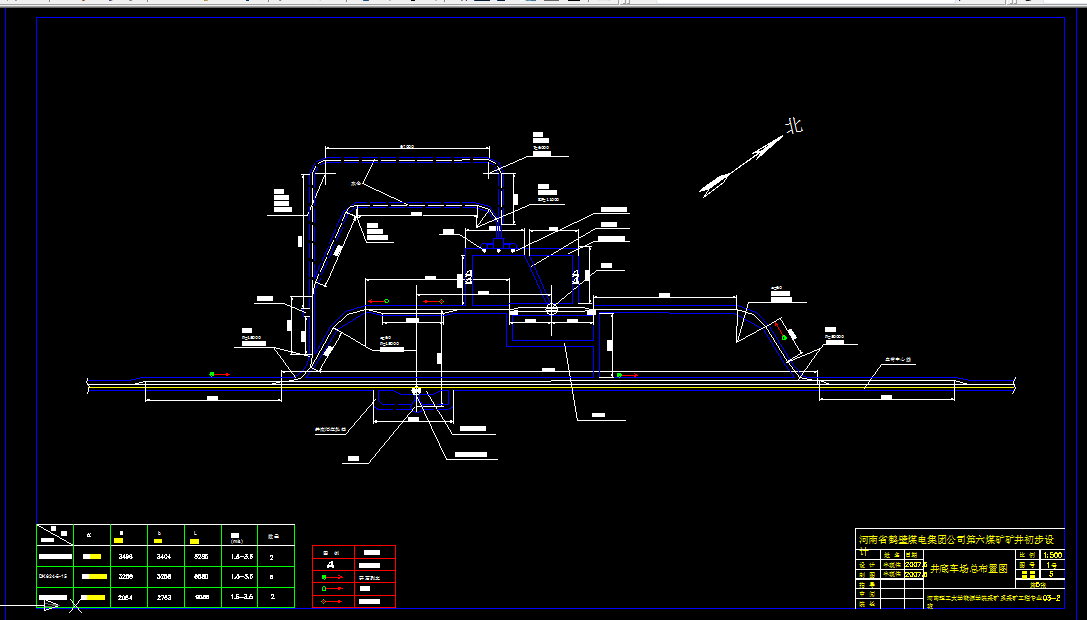Click the quantity 2 in the last turnout row
The image size is (1087, 620).
tap(272, 596)
